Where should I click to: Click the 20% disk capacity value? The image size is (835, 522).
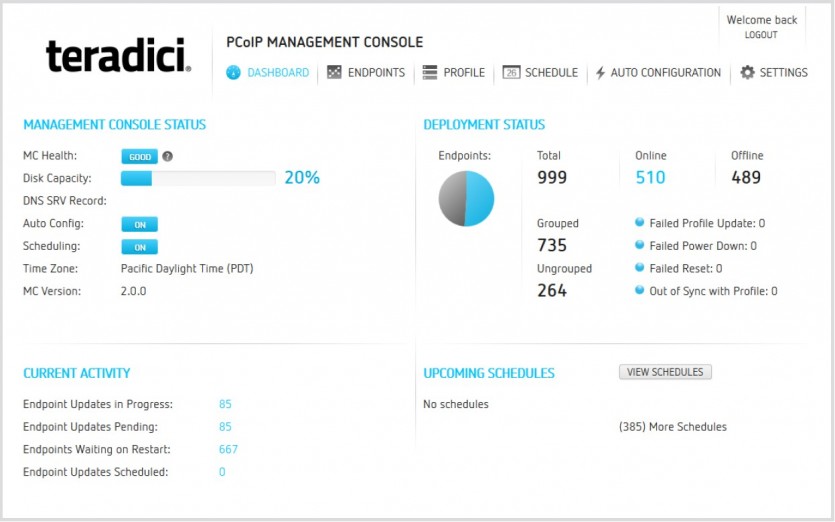302,177
